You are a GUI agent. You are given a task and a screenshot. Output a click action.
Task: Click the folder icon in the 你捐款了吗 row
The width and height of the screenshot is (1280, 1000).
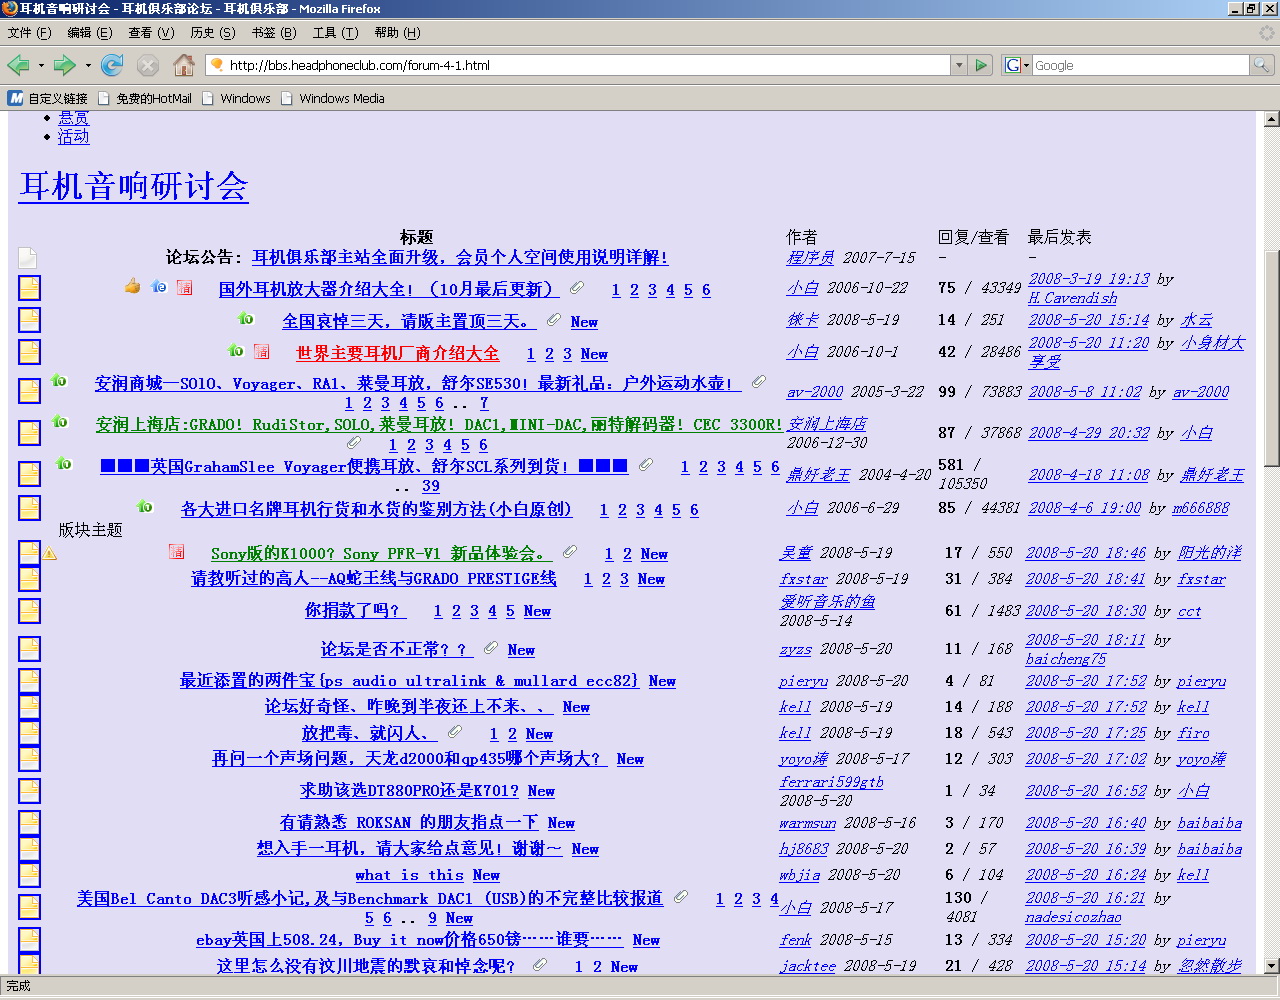[x=29, y=610]
